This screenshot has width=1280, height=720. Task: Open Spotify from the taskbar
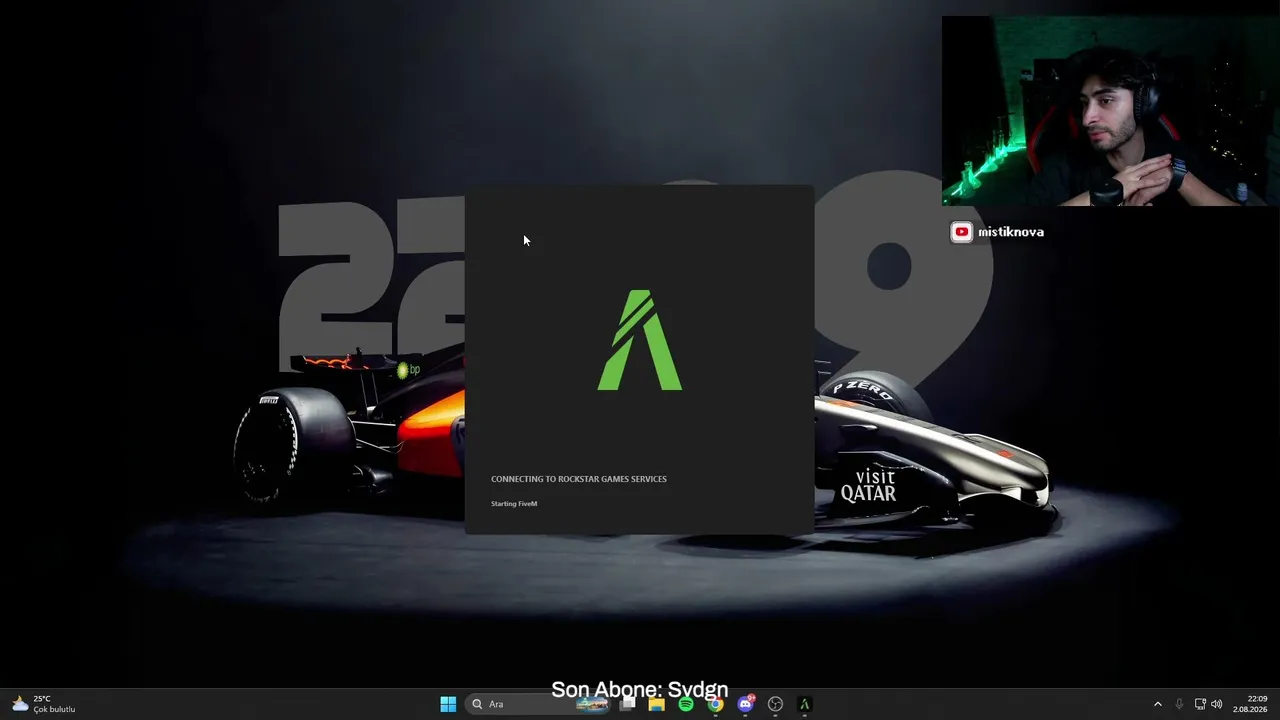[x=686, y=704]
